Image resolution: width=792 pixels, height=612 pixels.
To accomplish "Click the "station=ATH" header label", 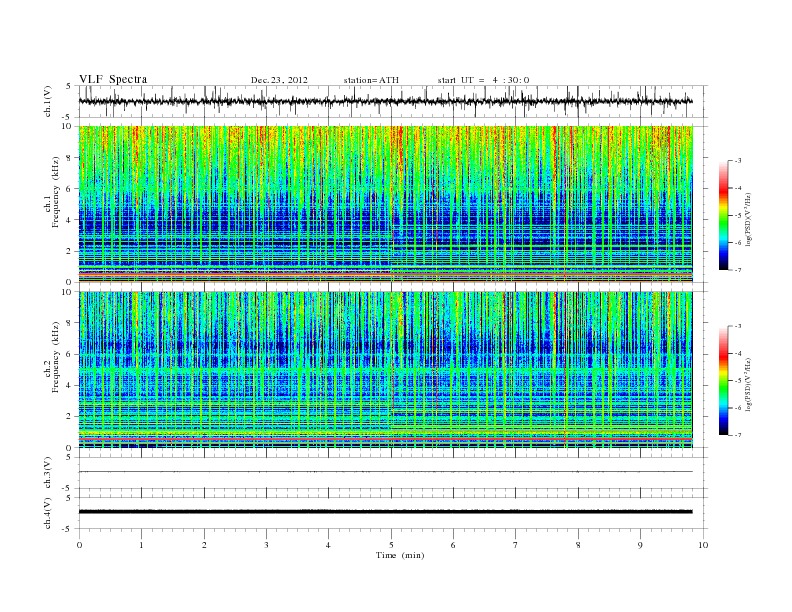I will (371, 80).
